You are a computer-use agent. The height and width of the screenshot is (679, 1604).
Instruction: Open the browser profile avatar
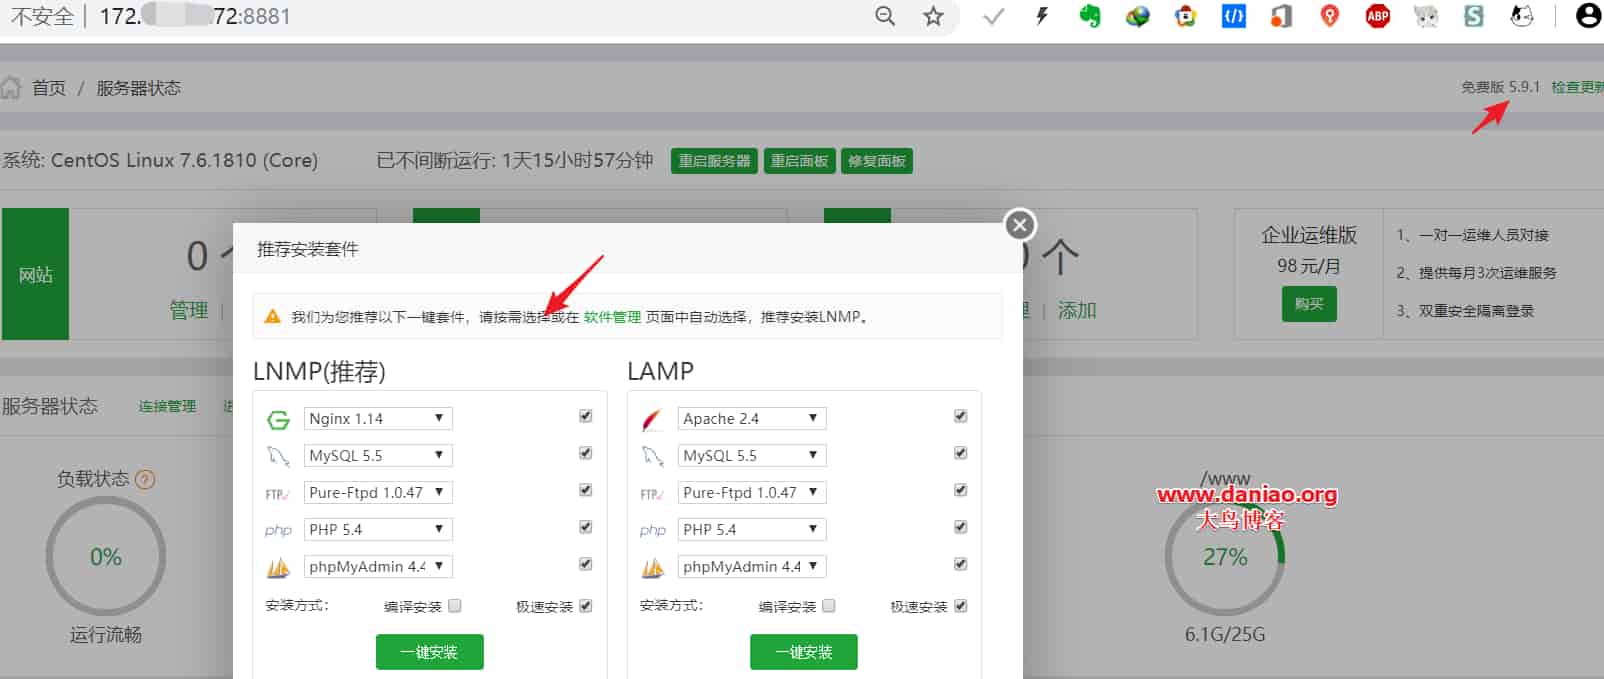click(x=1588, y=16)
